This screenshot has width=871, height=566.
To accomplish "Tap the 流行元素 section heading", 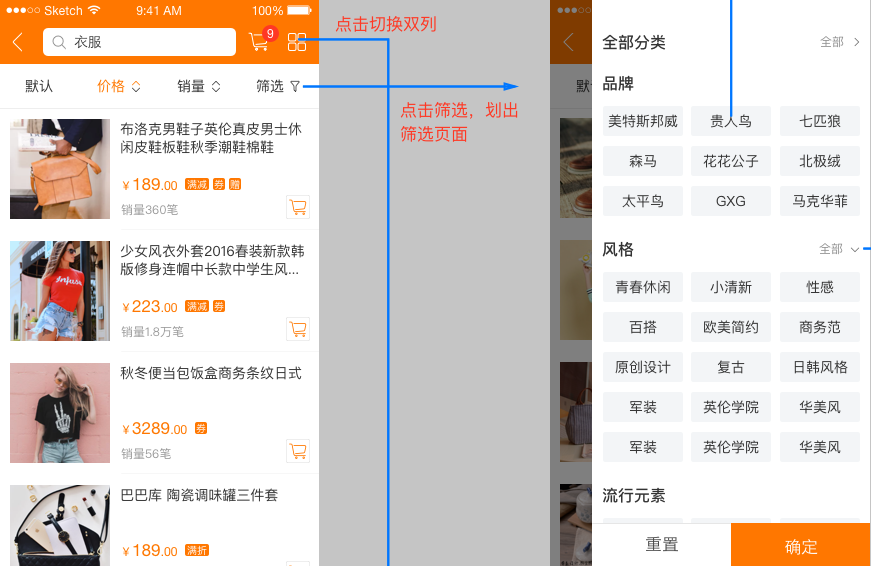I will pyautogui.click(x=634, y=495).
